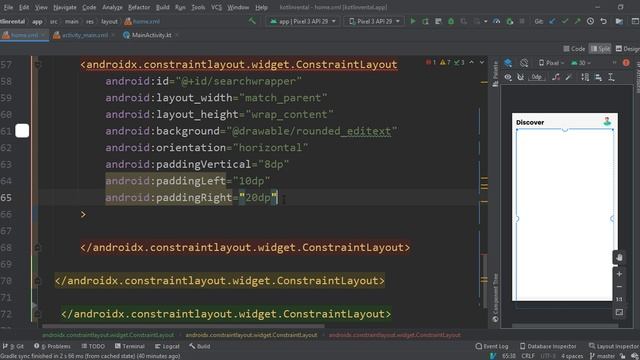Click the Git update project arrow icon

tap(552, 21)
